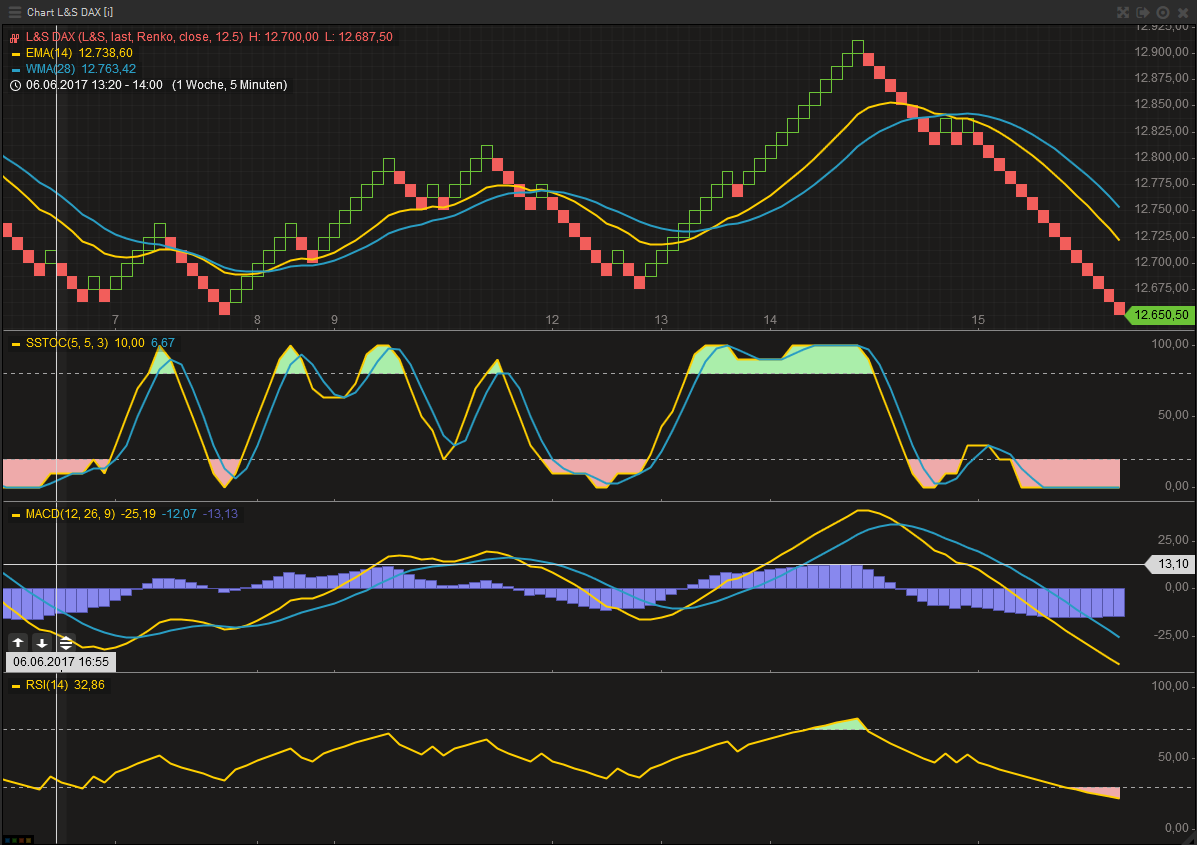Open the chart hamburger menu

(x=13, y=12)
